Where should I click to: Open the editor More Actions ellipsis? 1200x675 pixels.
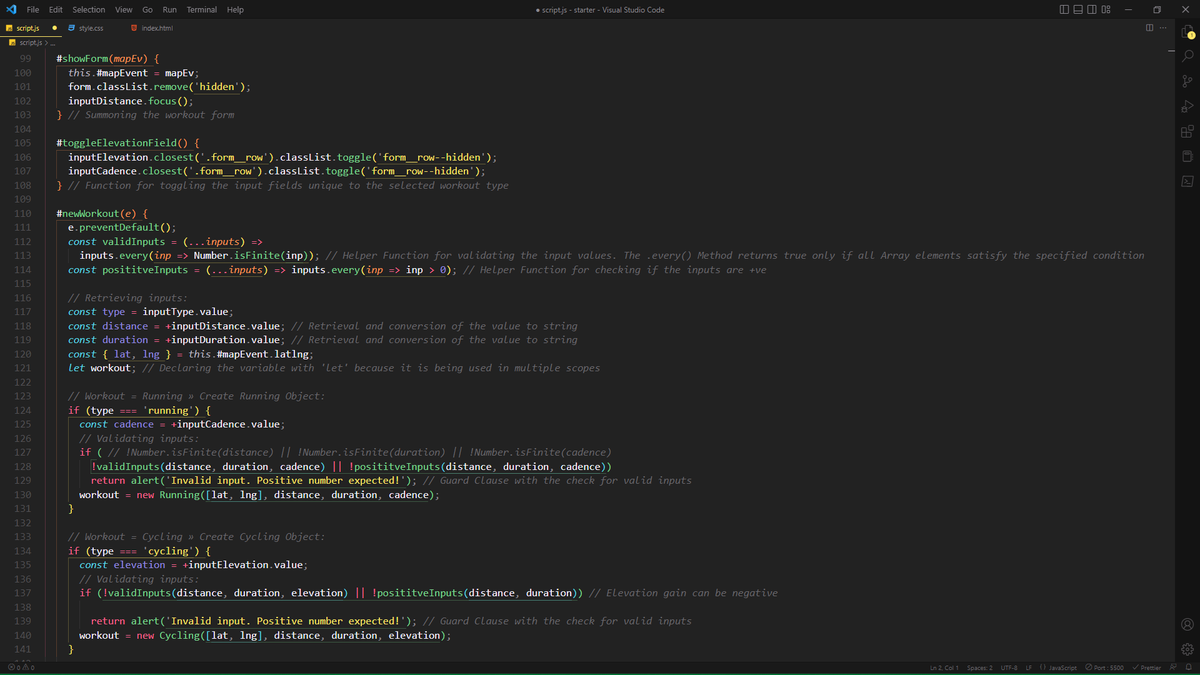coord(1163,28)
